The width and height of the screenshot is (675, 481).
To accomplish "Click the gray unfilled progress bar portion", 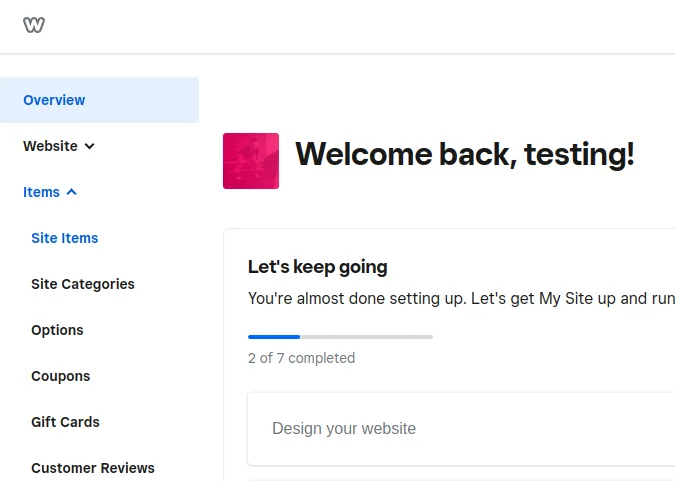I will pyautogui.click(x=366, y=337).
